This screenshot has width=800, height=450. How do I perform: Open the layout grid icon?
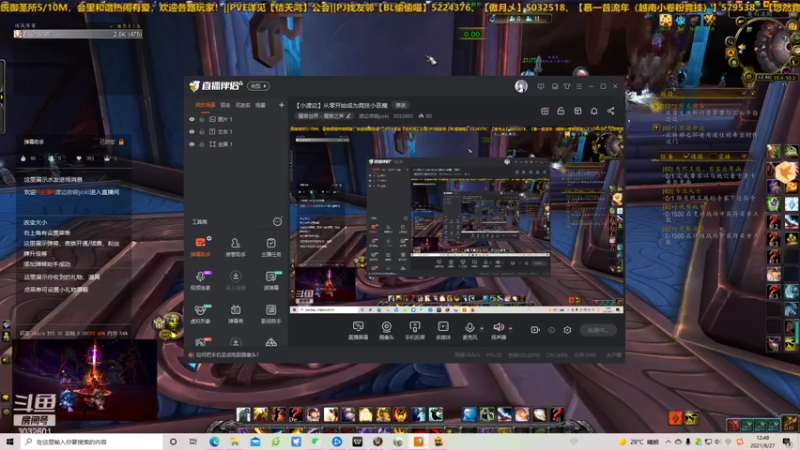(x=578, y=111)
